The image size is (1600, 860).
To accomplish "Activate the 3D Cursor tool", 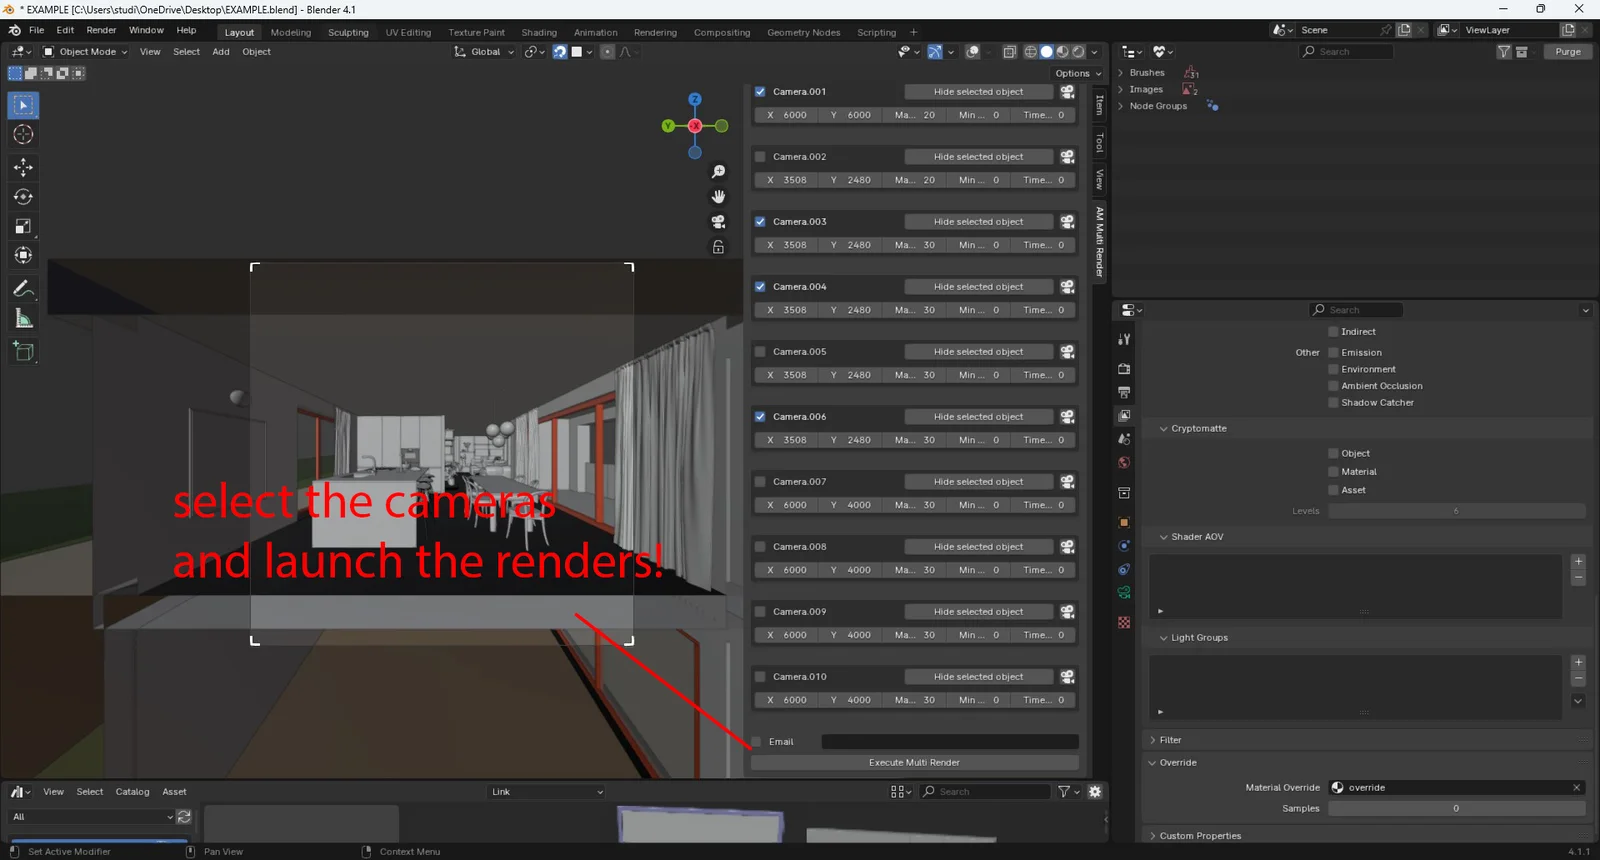I will click(x=23, y=134).
